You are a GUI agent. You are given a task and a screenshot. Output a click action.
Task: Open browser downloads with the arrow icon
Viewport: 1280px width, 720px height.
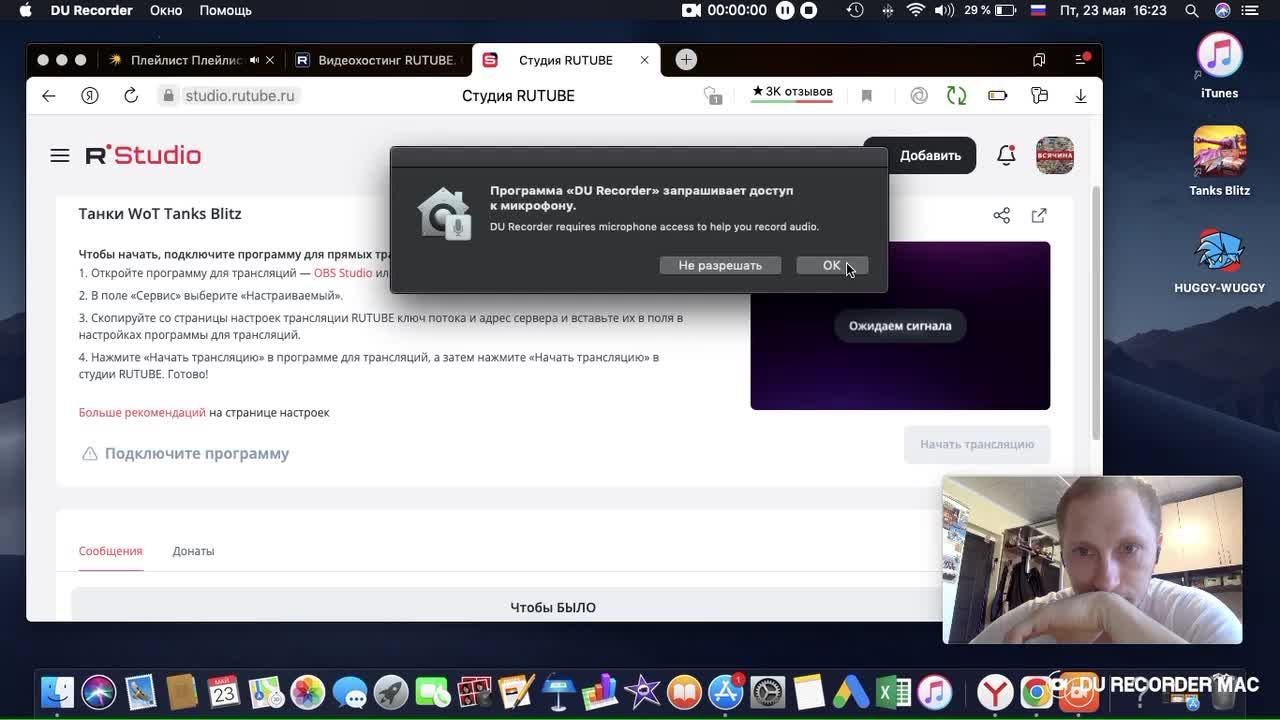[1081, 96]
